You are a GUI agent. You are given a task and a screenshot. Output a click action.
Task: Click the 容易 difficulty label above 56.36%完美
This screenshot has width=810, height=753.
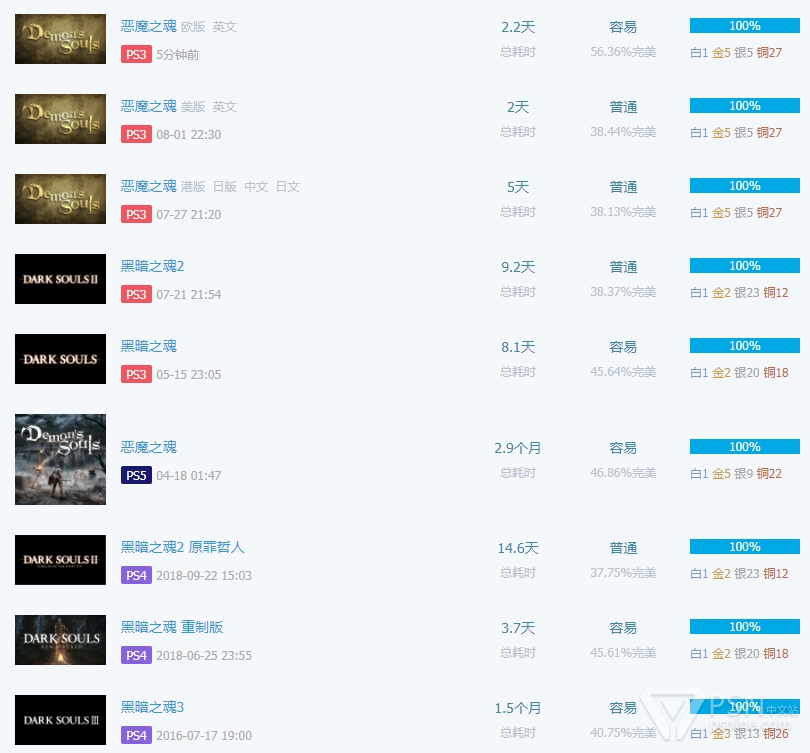(623, 27)
